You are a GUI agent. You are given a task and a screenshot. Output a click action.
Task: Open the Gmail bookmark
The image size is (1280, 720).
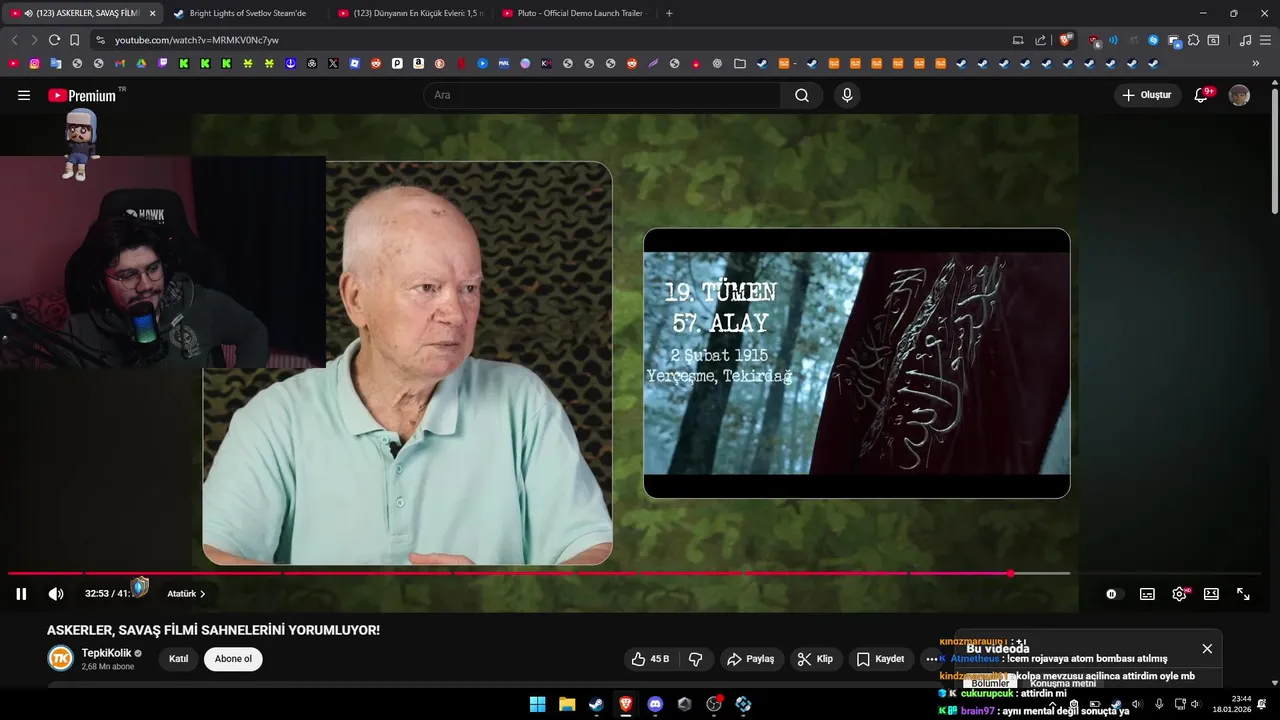(120, 63)
